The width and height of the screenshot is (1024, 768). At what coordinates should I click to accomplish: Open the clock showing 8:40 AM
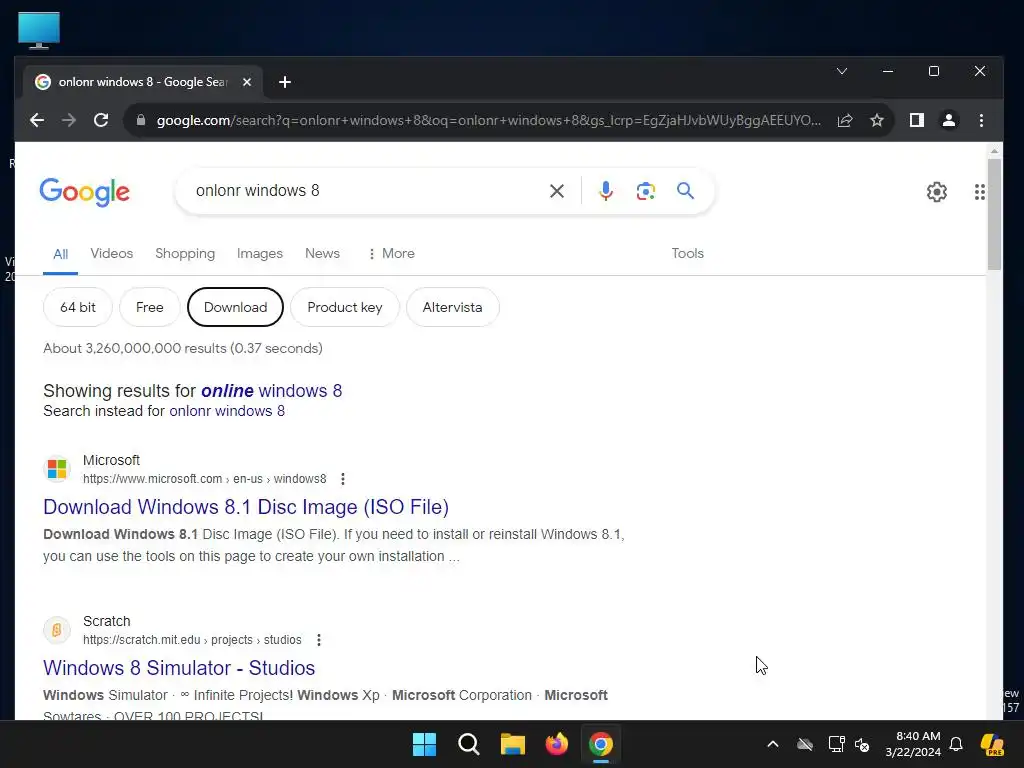point(913,744)
